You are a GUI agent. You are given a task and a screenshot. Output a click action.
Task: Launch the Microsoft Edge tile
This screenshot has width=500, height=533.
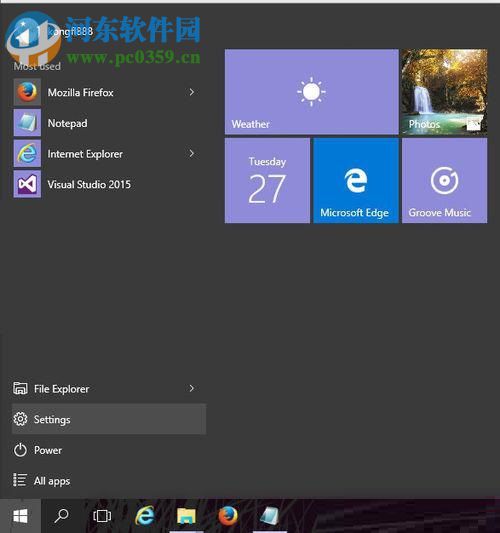pos(356,180)
